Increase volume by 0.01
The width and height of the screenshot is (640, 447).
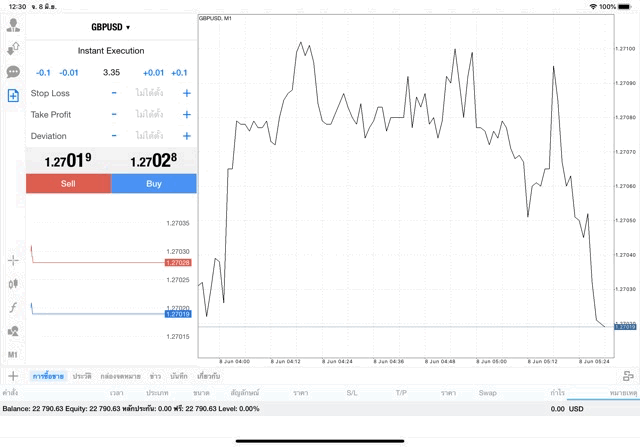153,72
